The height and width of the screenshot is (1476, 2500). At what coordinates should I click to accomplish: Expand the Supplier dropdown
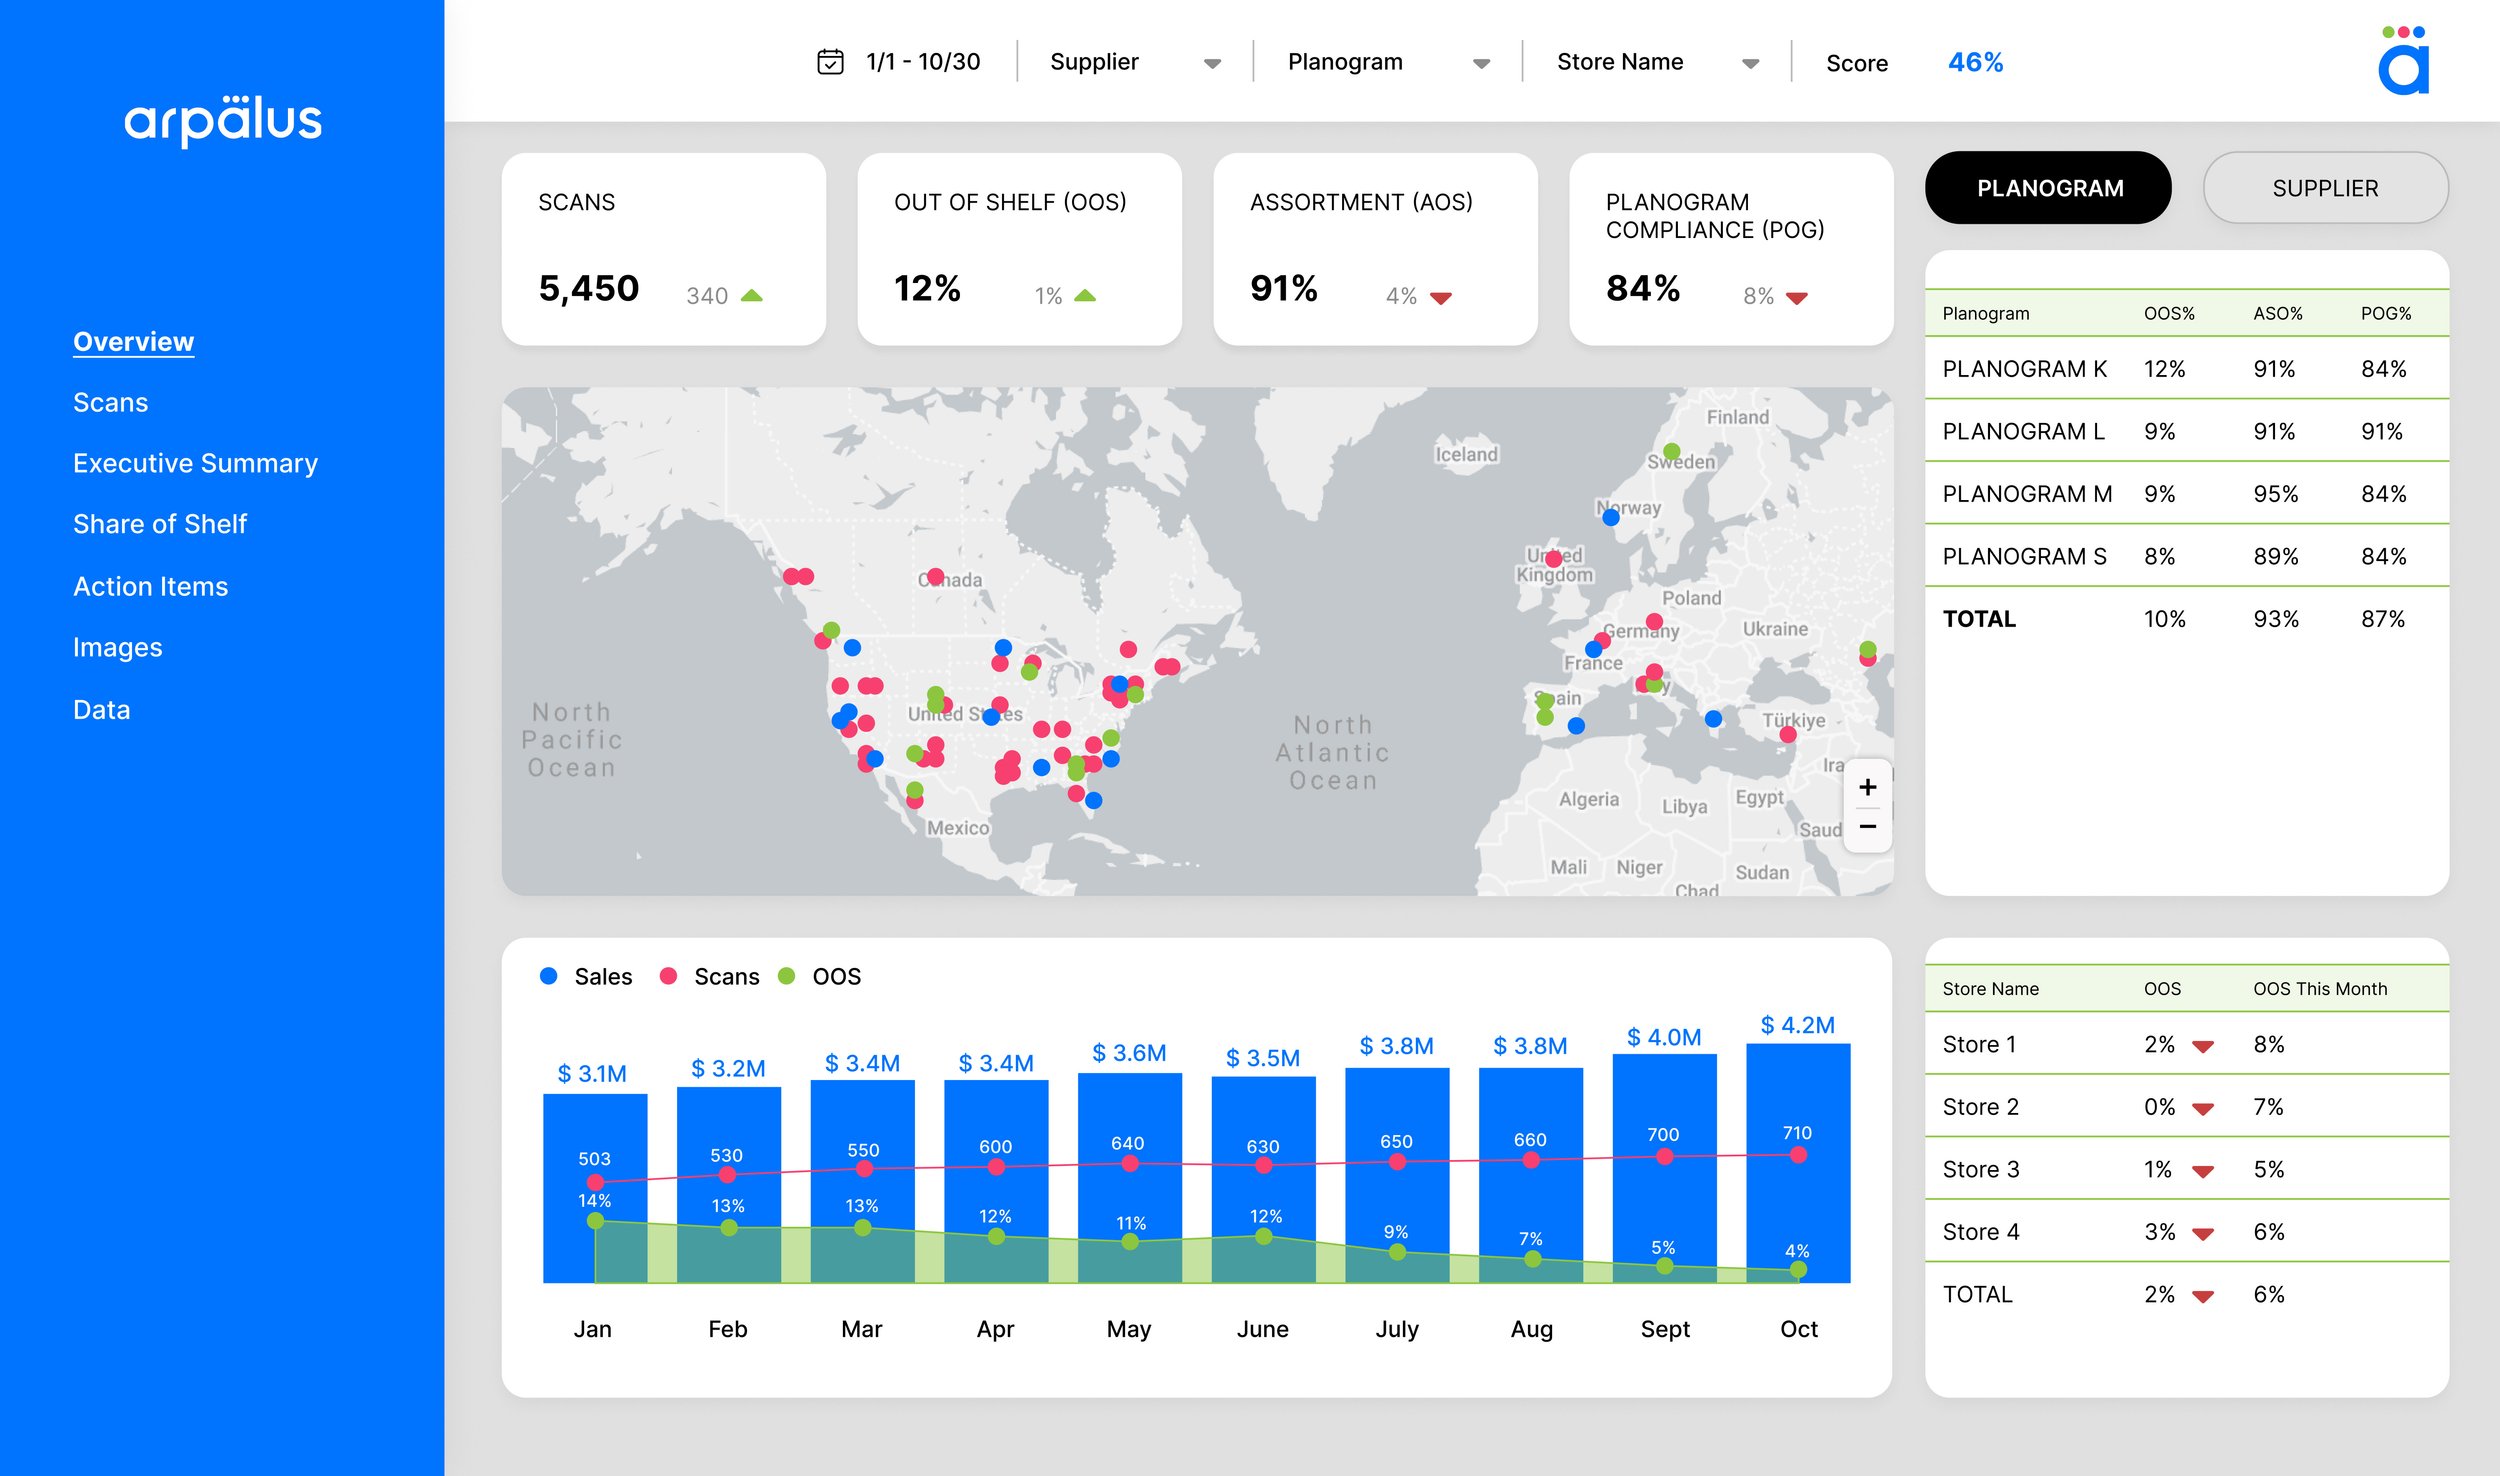pos(1135,62)
